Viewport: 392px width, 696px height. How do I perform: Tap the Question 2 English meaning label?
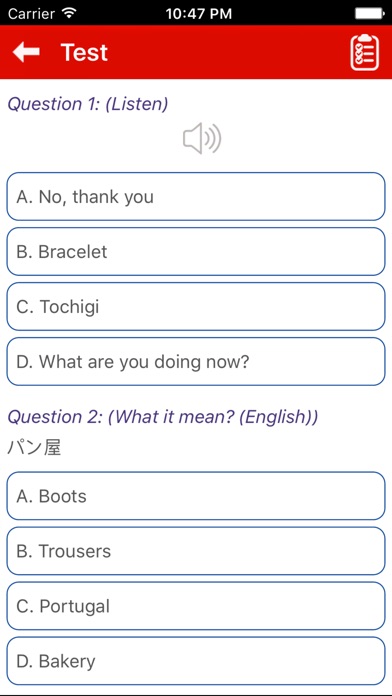point(163,417)
